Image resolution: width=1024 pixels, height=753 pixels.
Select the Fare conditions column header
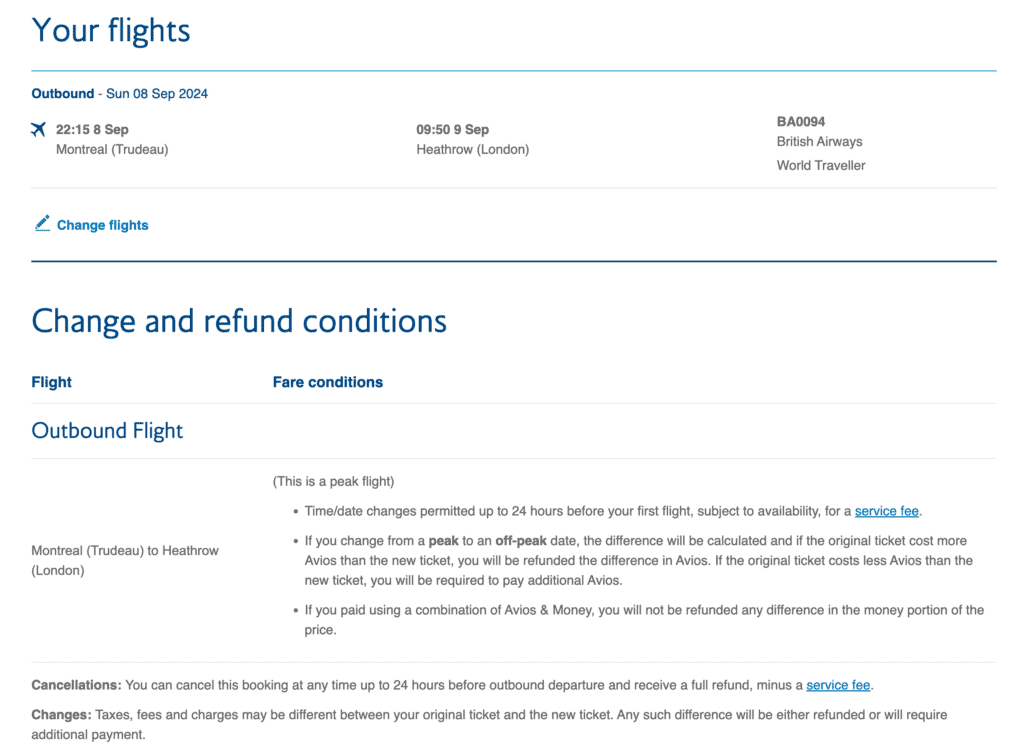(328, 381)
